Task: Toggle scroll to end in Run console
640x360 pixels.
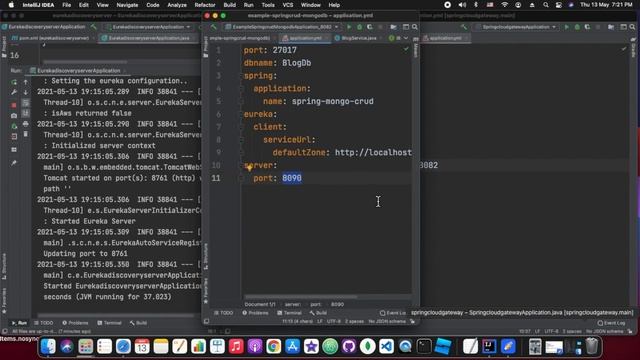Action: (26, 113)
